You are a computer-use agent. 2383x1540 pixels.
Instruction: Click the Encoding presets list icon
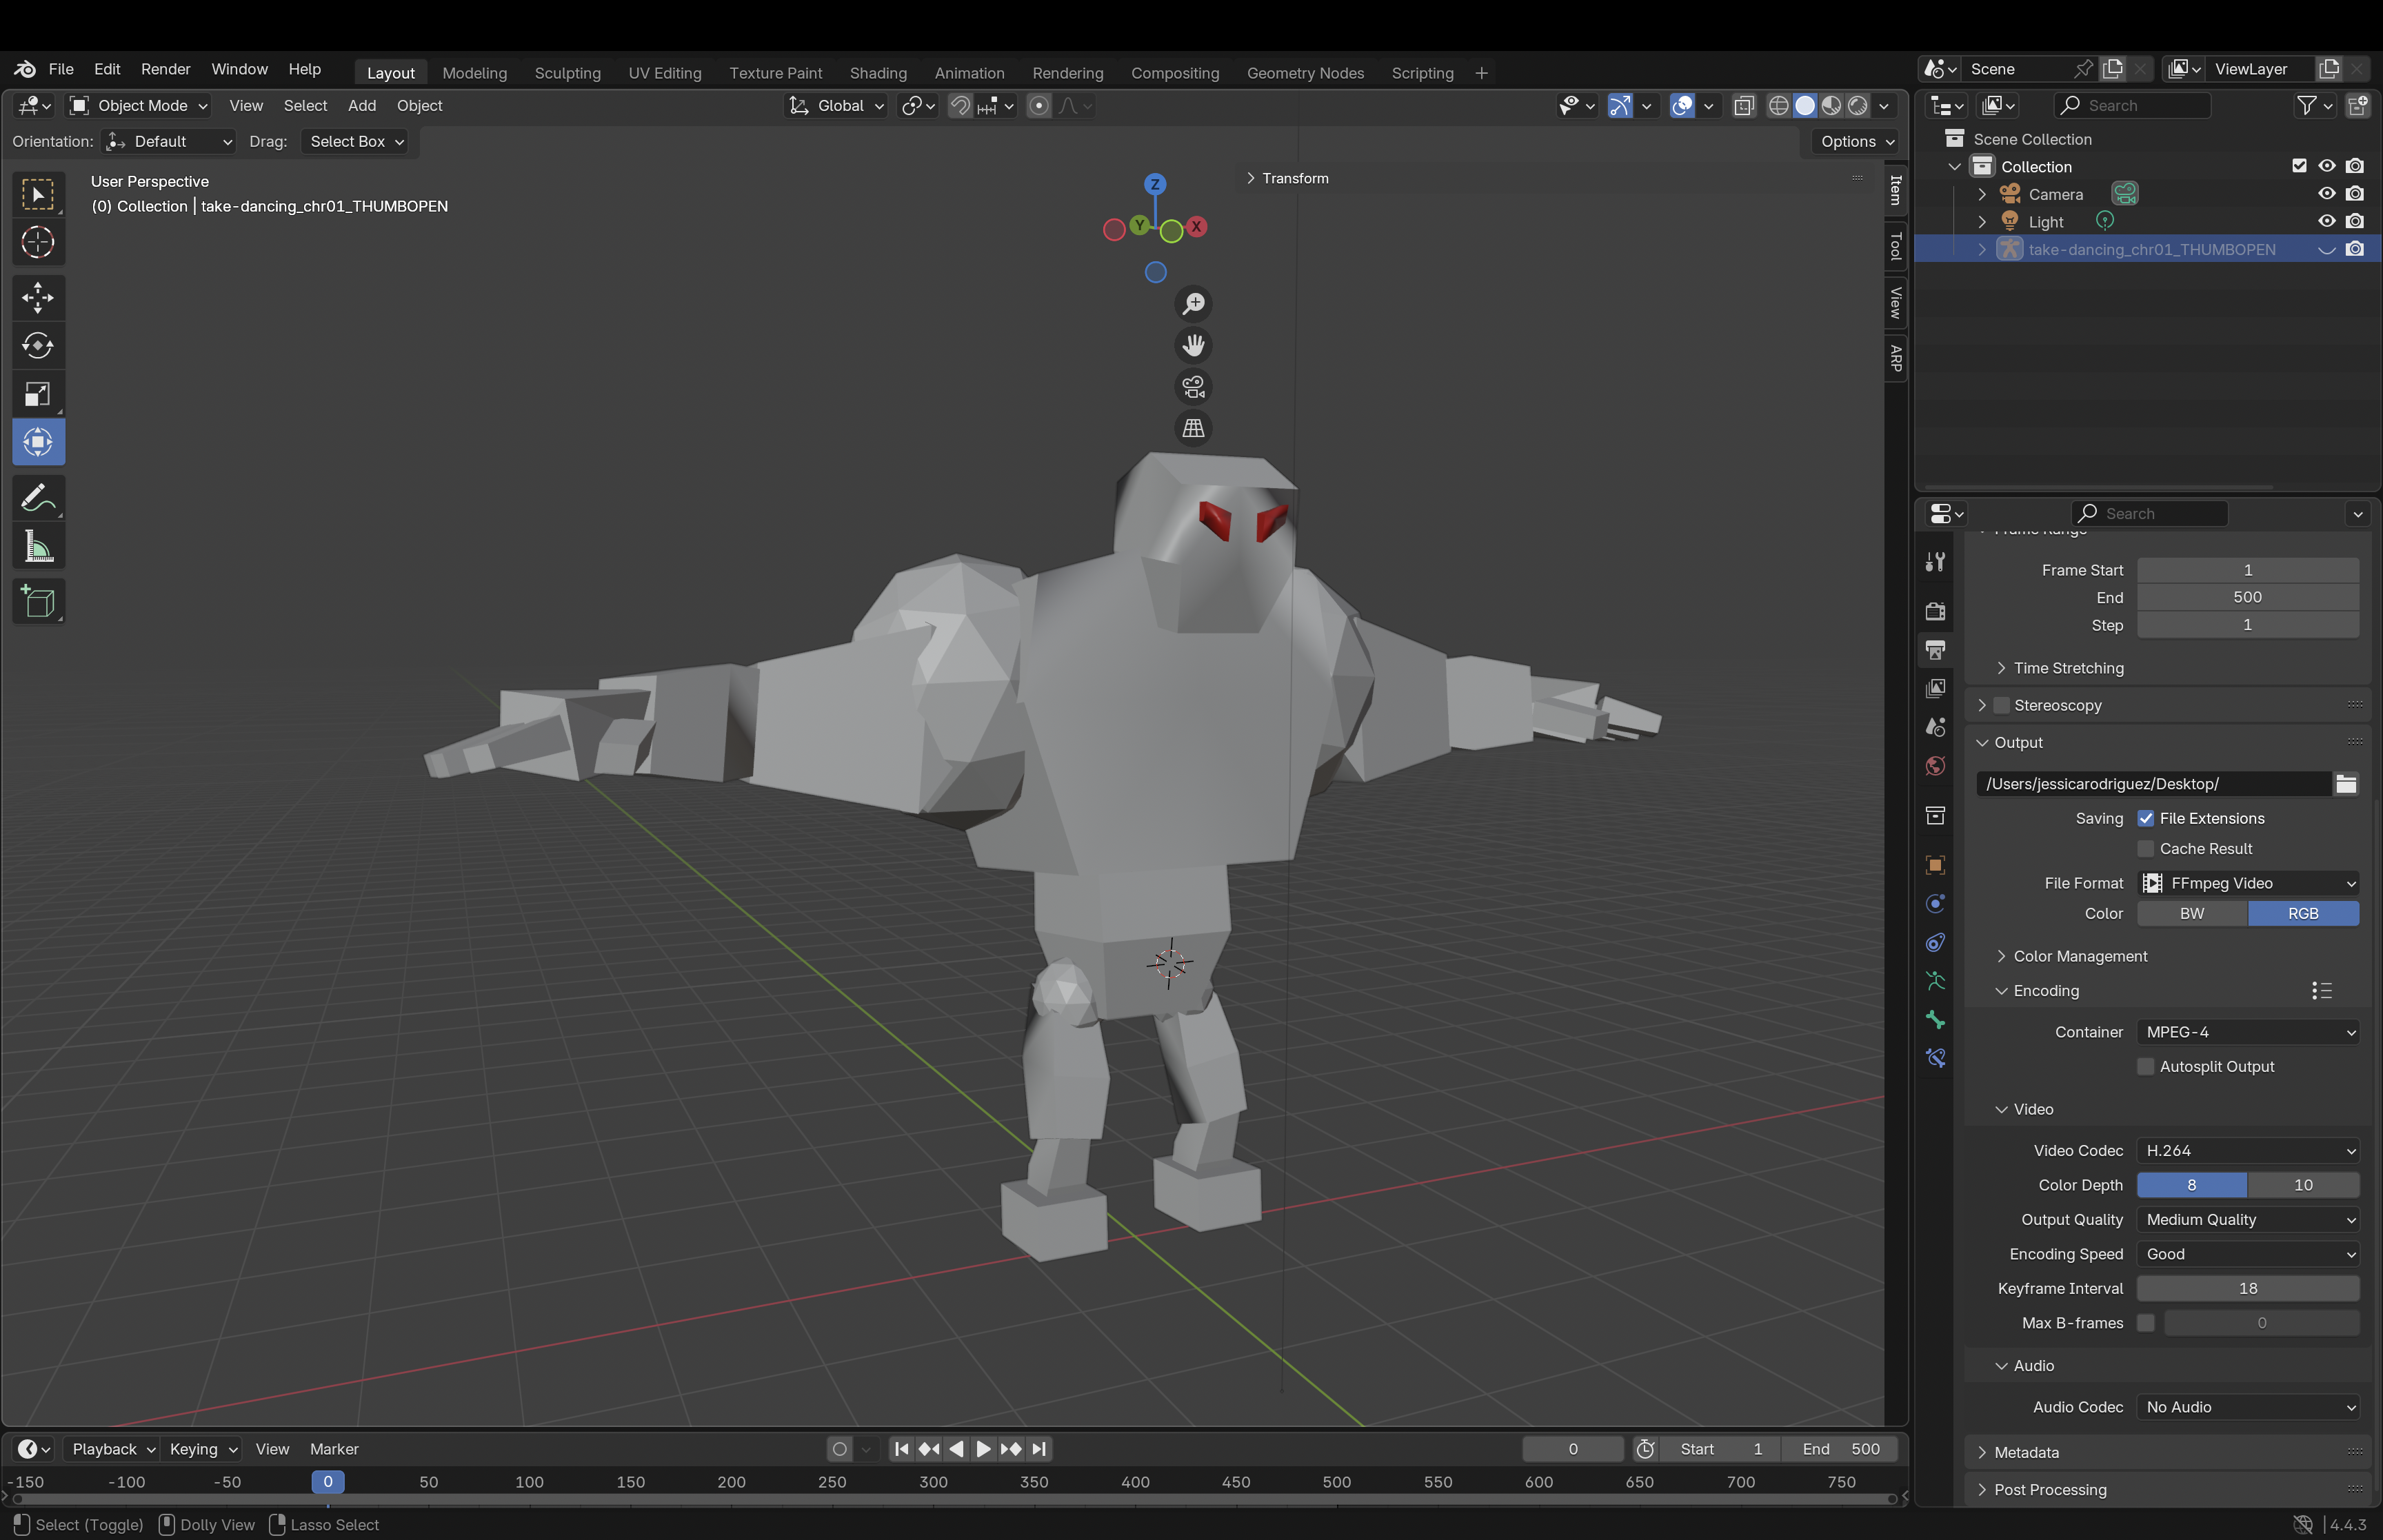[x=2322, y=990]
